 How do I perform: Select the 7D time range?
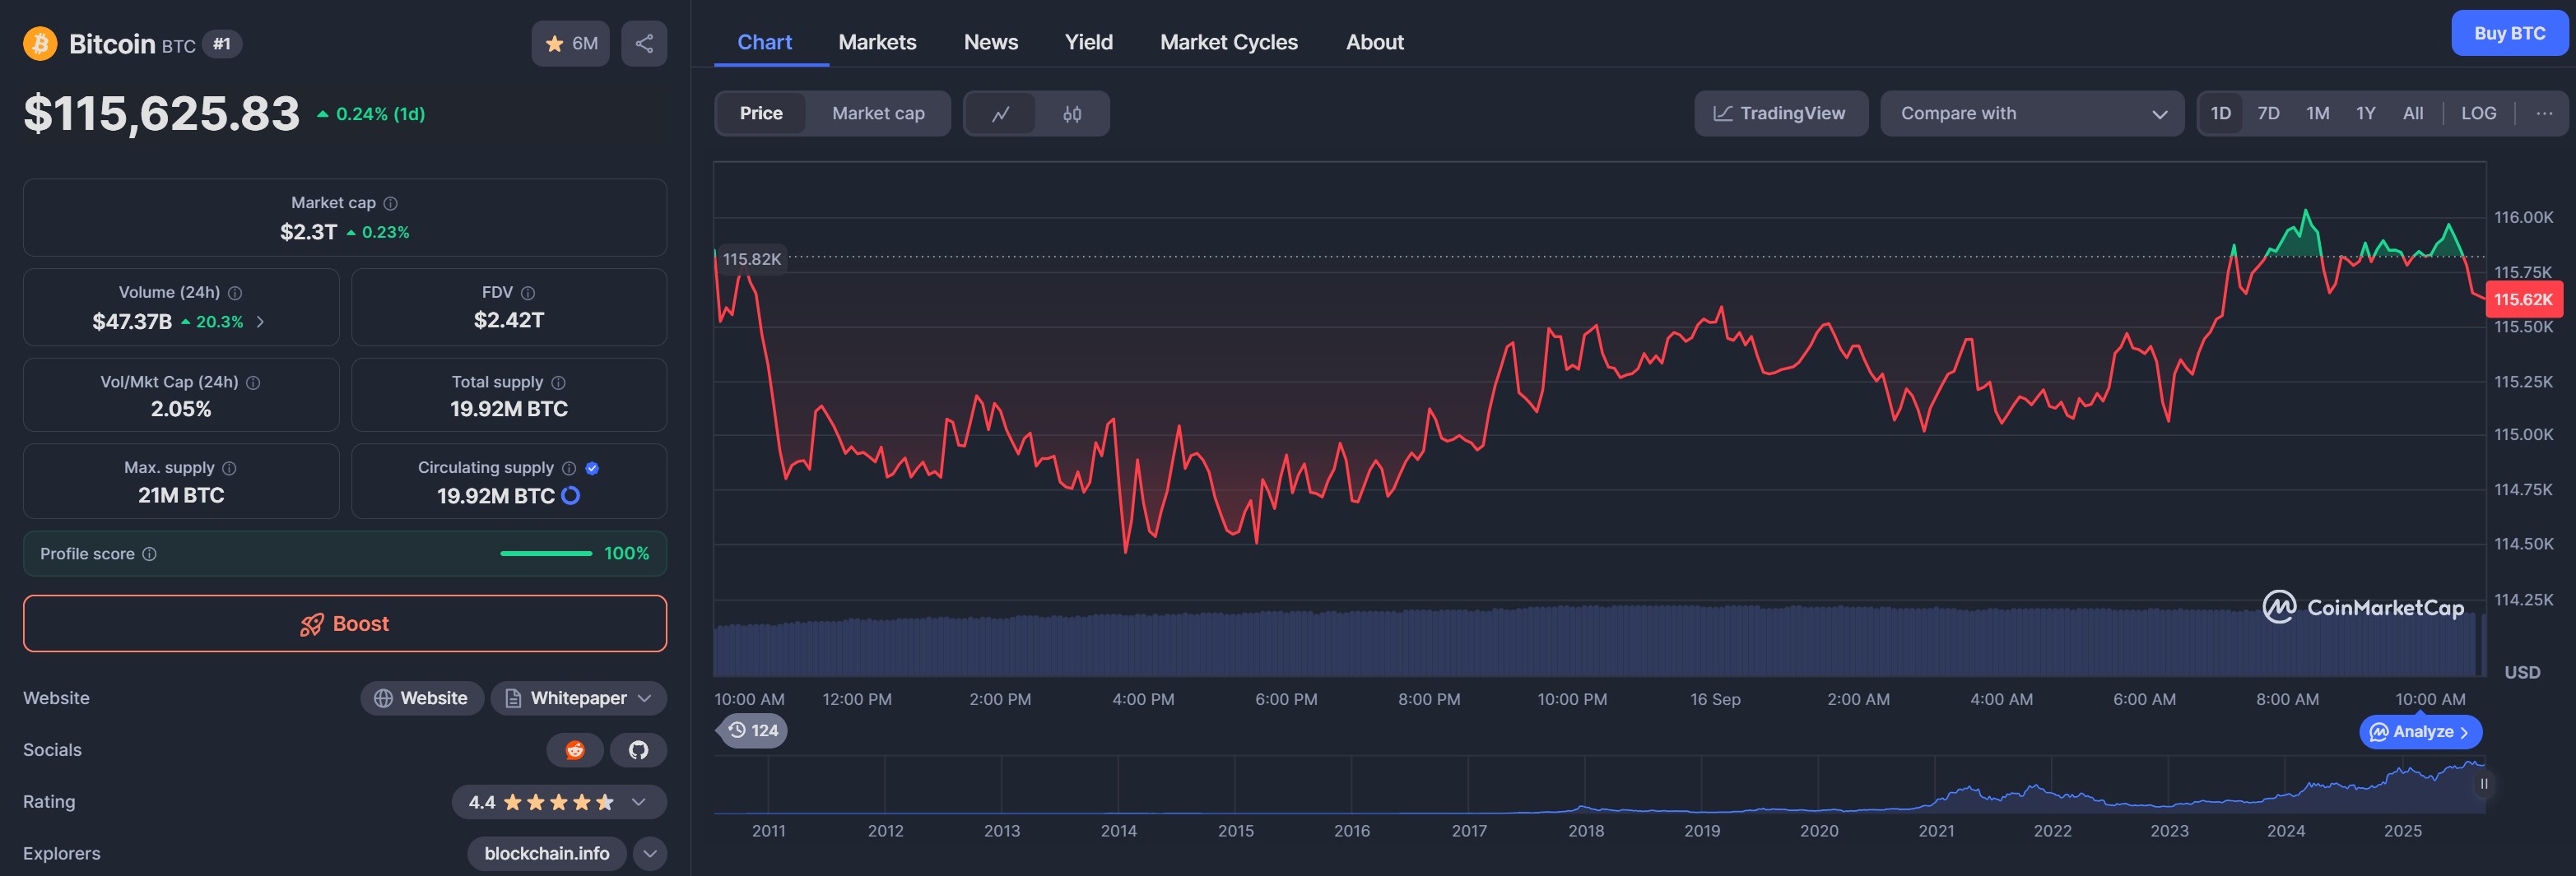2268,114
